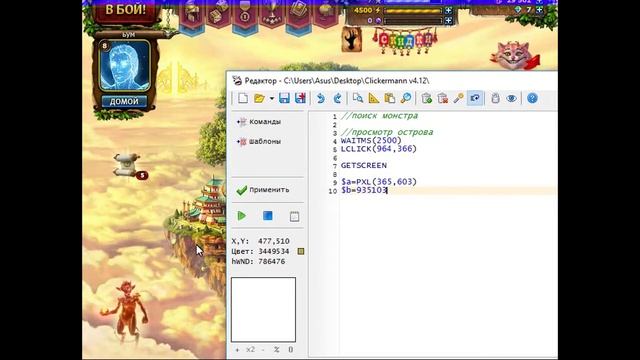Viewport: 640px width, 360px height.
Task: Place cursor in line $b=935103
Action: pyautogui.click(x=364, y=190)
